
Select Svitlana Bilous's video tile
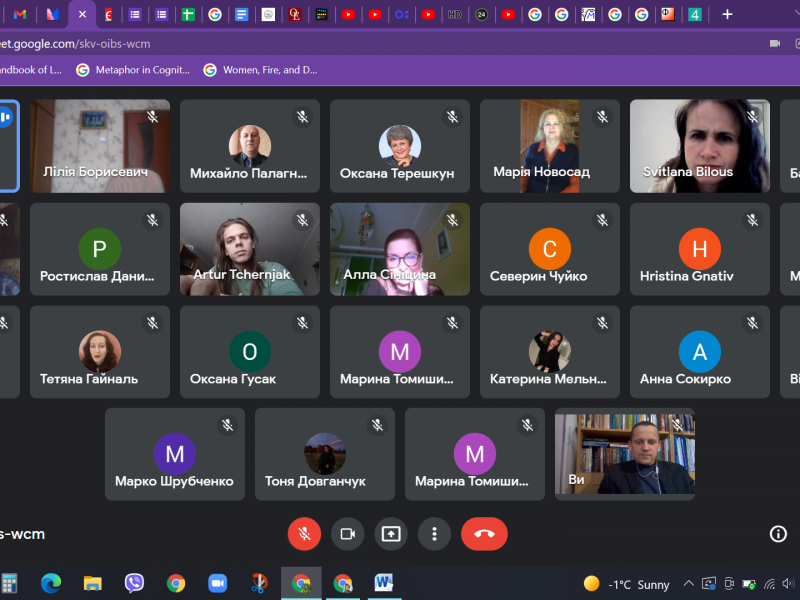[x=700, y=145]
